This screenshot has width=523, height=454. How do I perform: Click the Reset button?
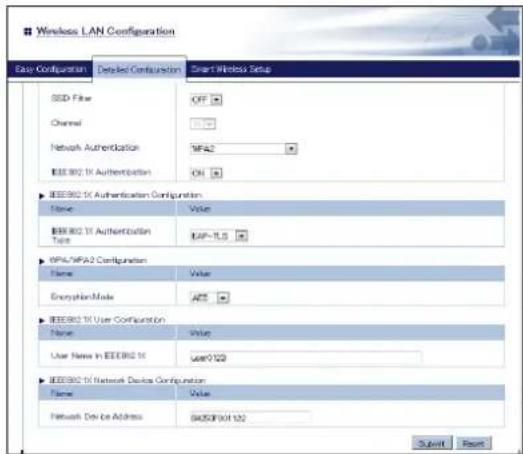(474, 443)
